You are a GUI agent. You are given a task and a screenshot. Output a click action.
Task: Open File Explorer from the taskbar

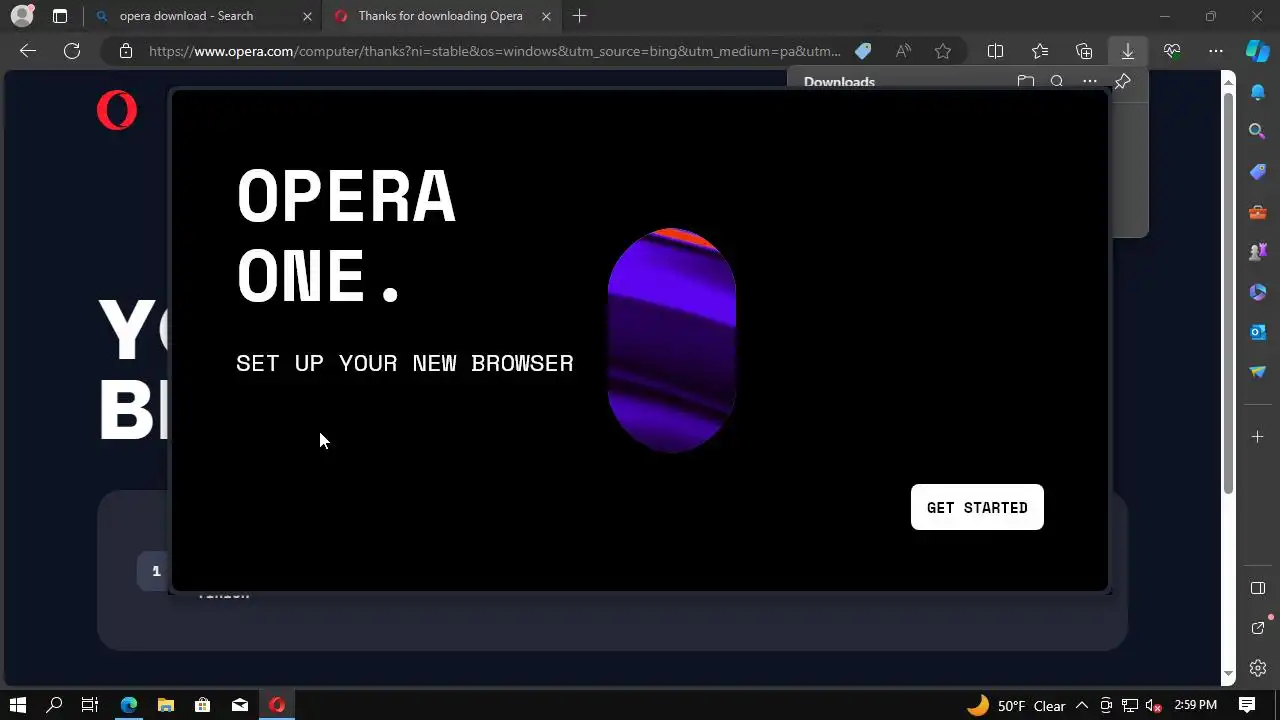[166, 705]
